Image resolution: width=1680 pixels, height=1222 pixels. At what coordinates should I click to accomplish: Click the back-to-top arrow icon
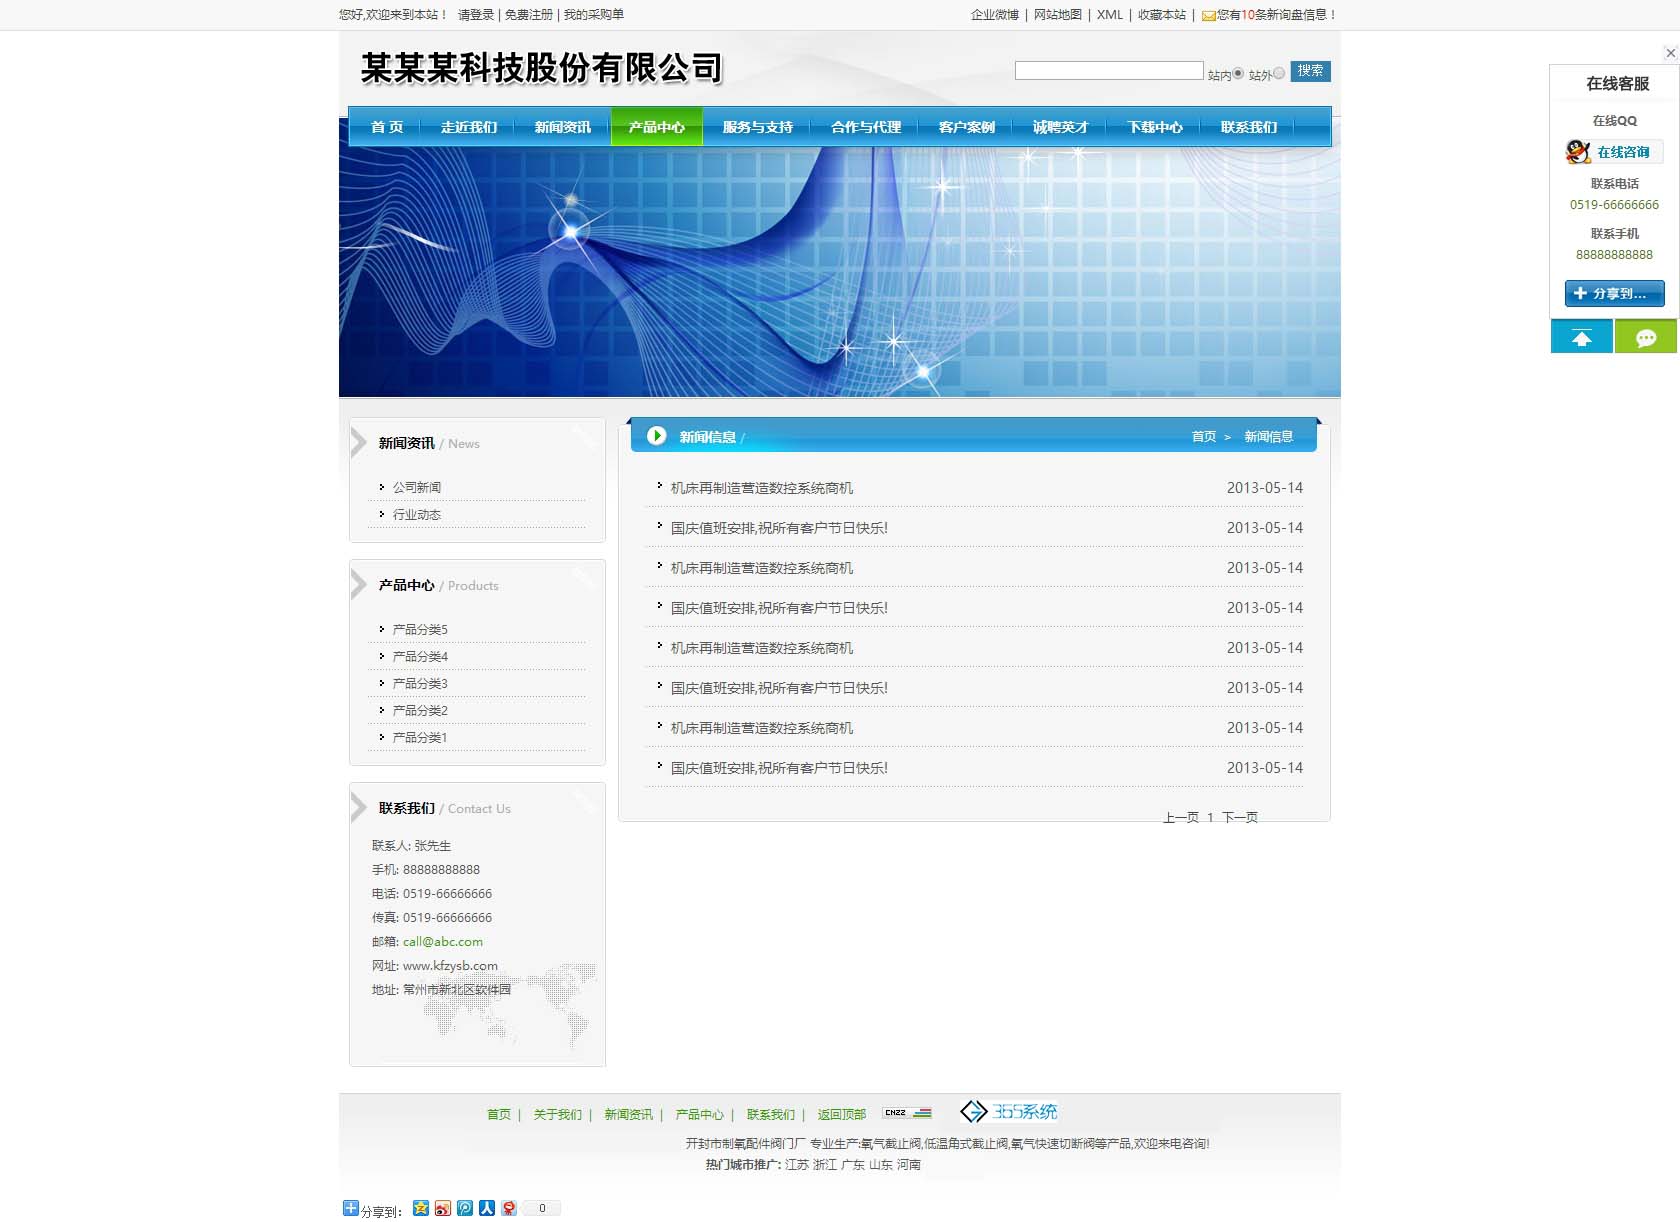pyautogui.click(x=1581, y=337)
